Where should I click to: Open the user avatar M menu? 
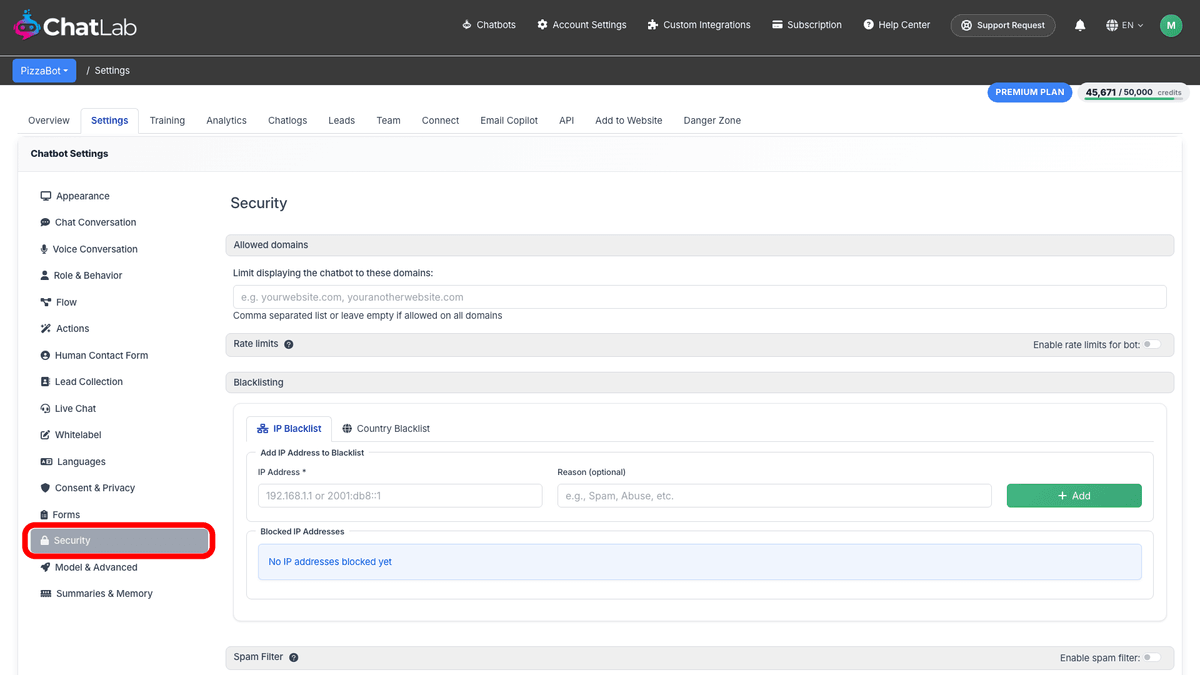pos(1171,25)
